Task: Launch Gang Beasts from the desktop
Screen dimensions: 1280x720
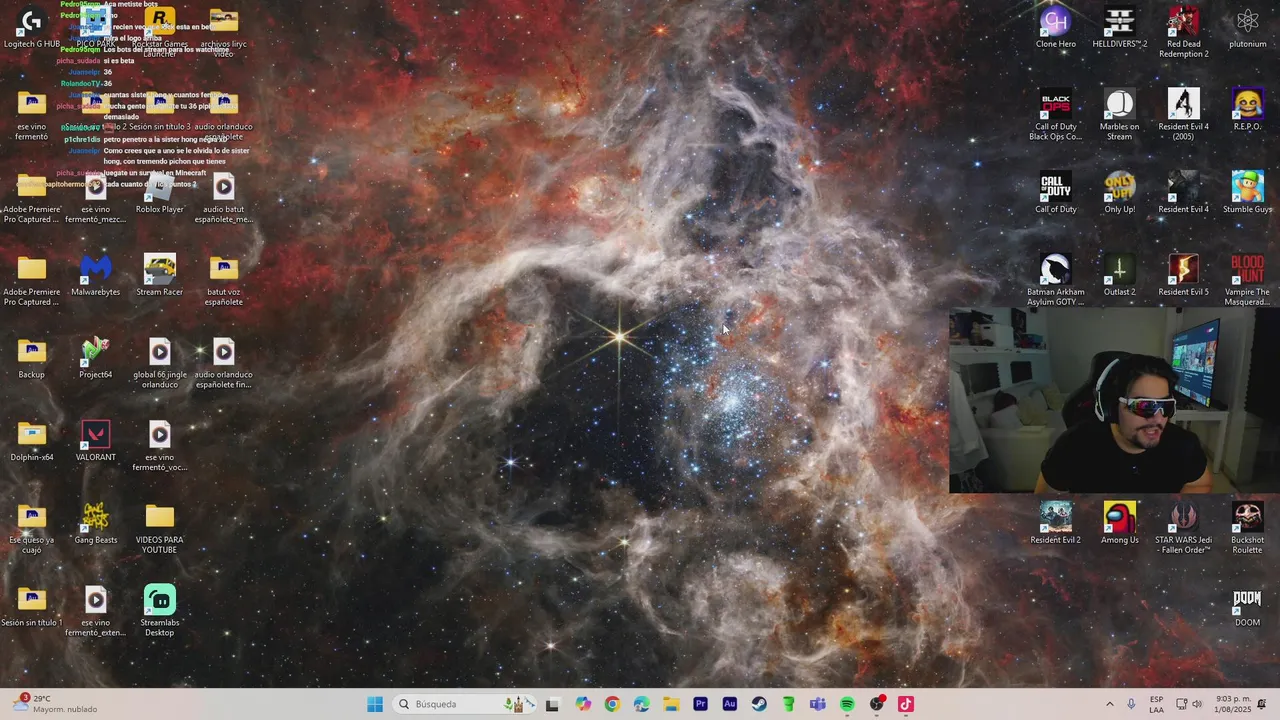Action: point(96,525)
